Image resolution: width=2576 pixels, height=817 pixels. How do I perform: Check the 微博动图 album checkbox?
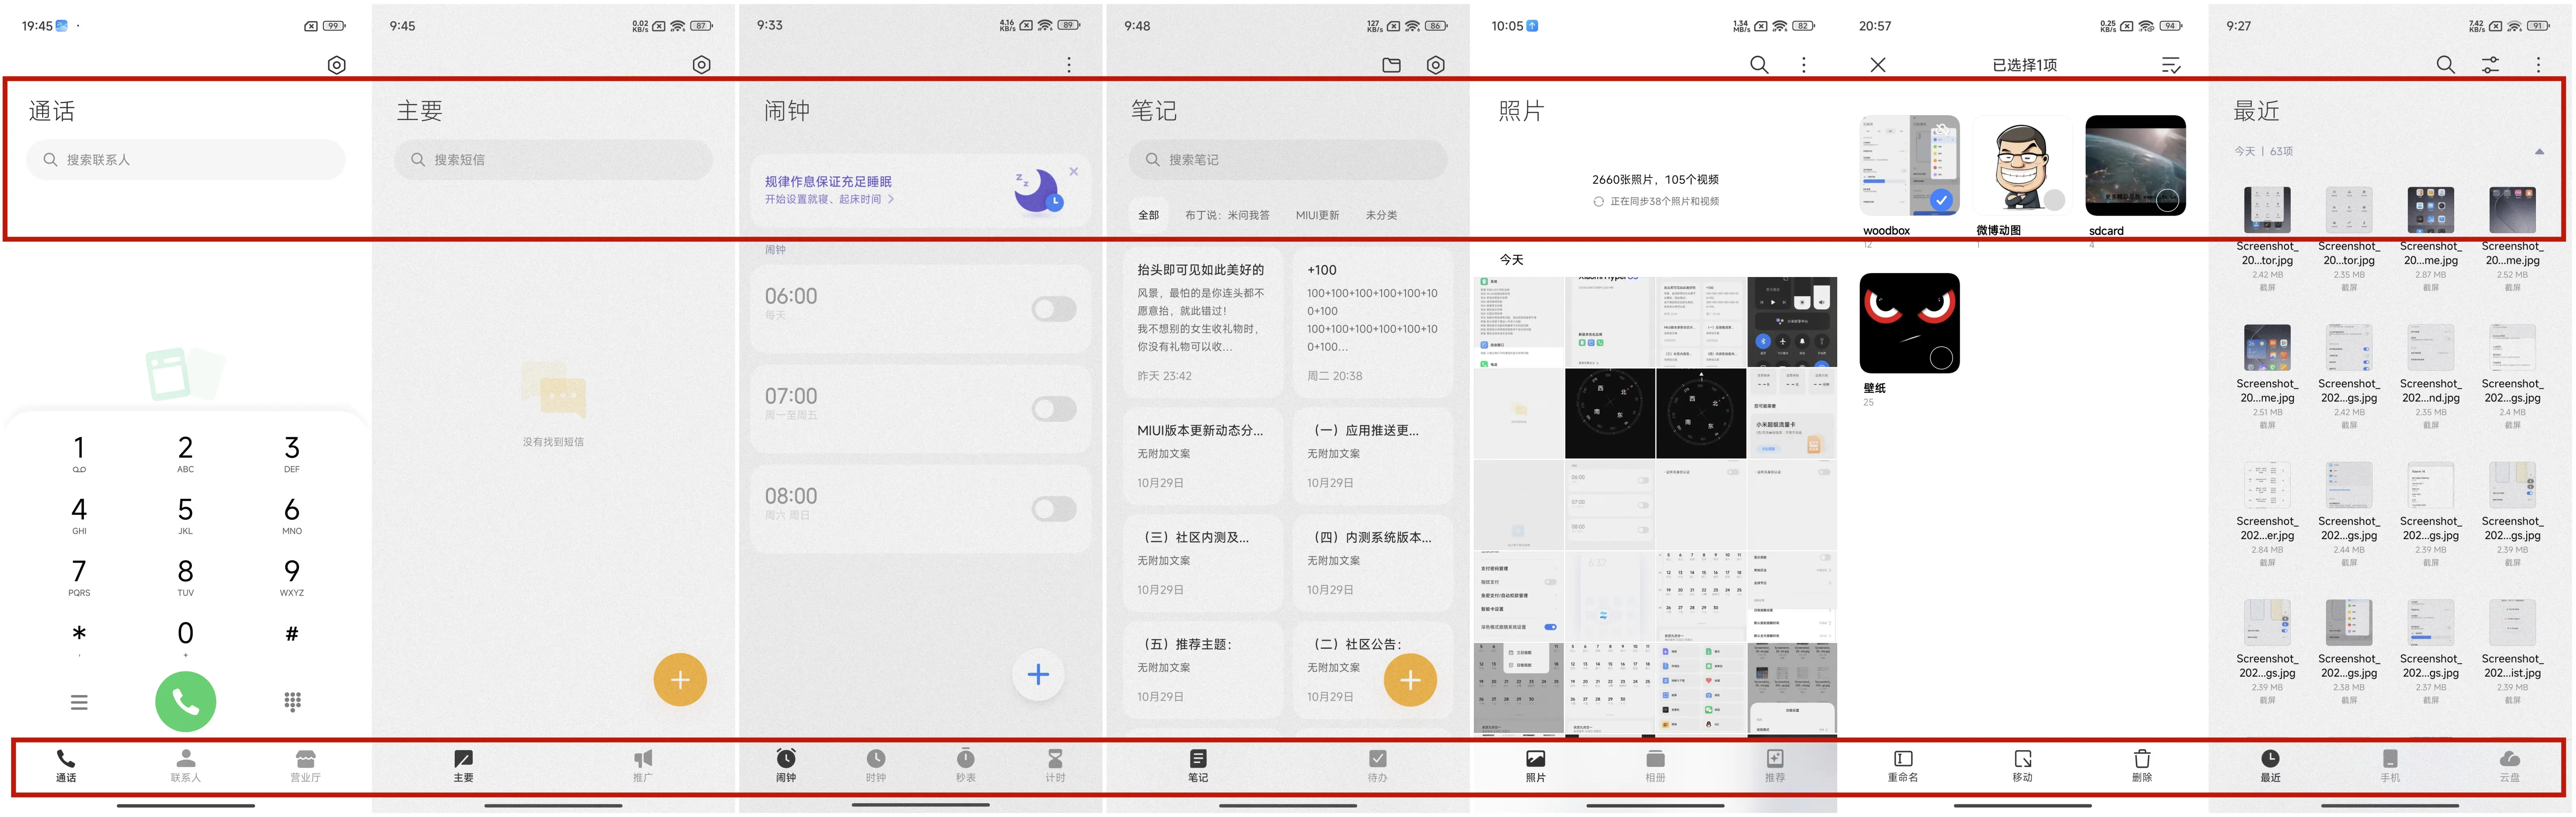(2054, 200)
